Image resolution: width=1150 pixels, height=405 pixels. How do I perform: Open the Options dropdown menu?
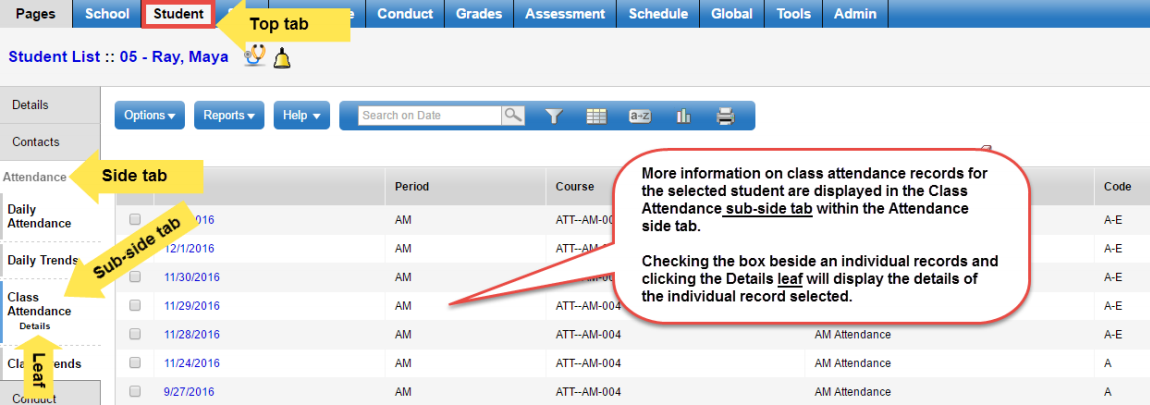point(150,115)
